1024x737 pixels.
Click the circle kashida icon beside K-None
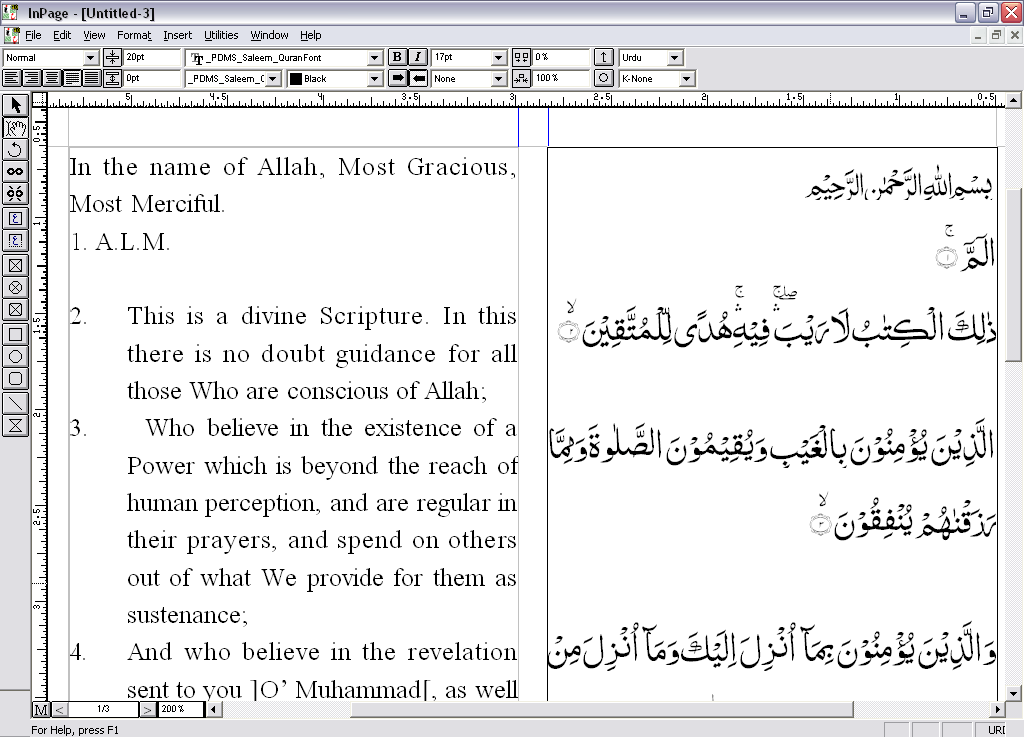pos(603,78)
